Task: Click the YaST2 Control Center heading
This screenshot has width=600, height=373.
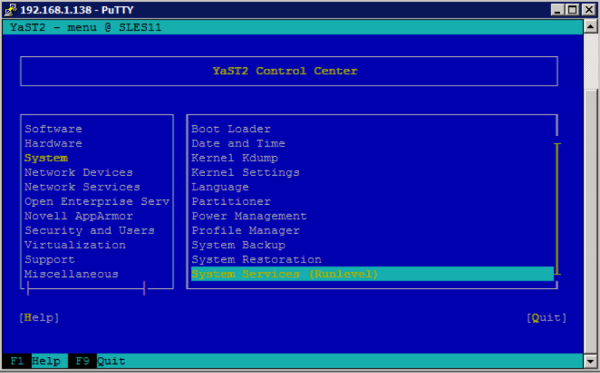Action: click(285, 71)
